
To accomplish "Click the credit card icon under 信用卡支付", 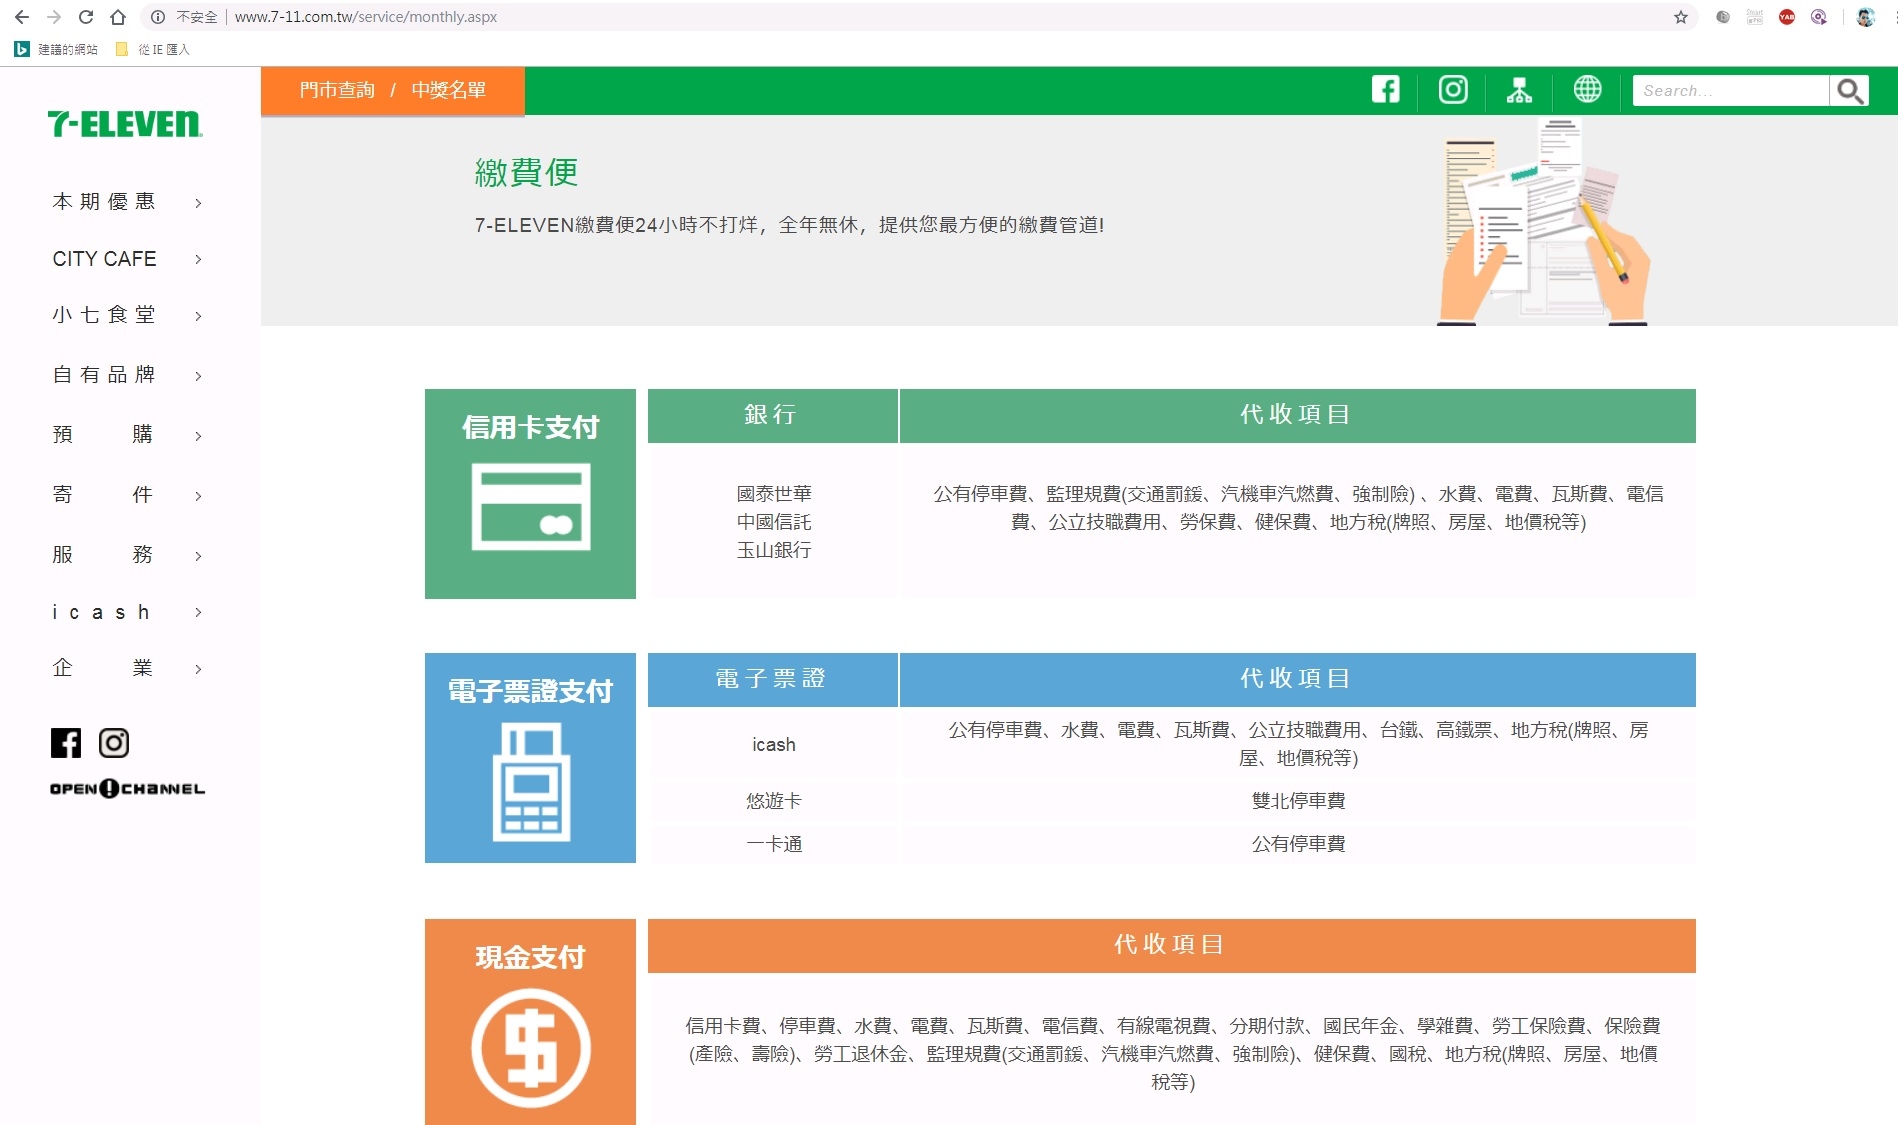I will pyautogui.click(x=531, y=507).
